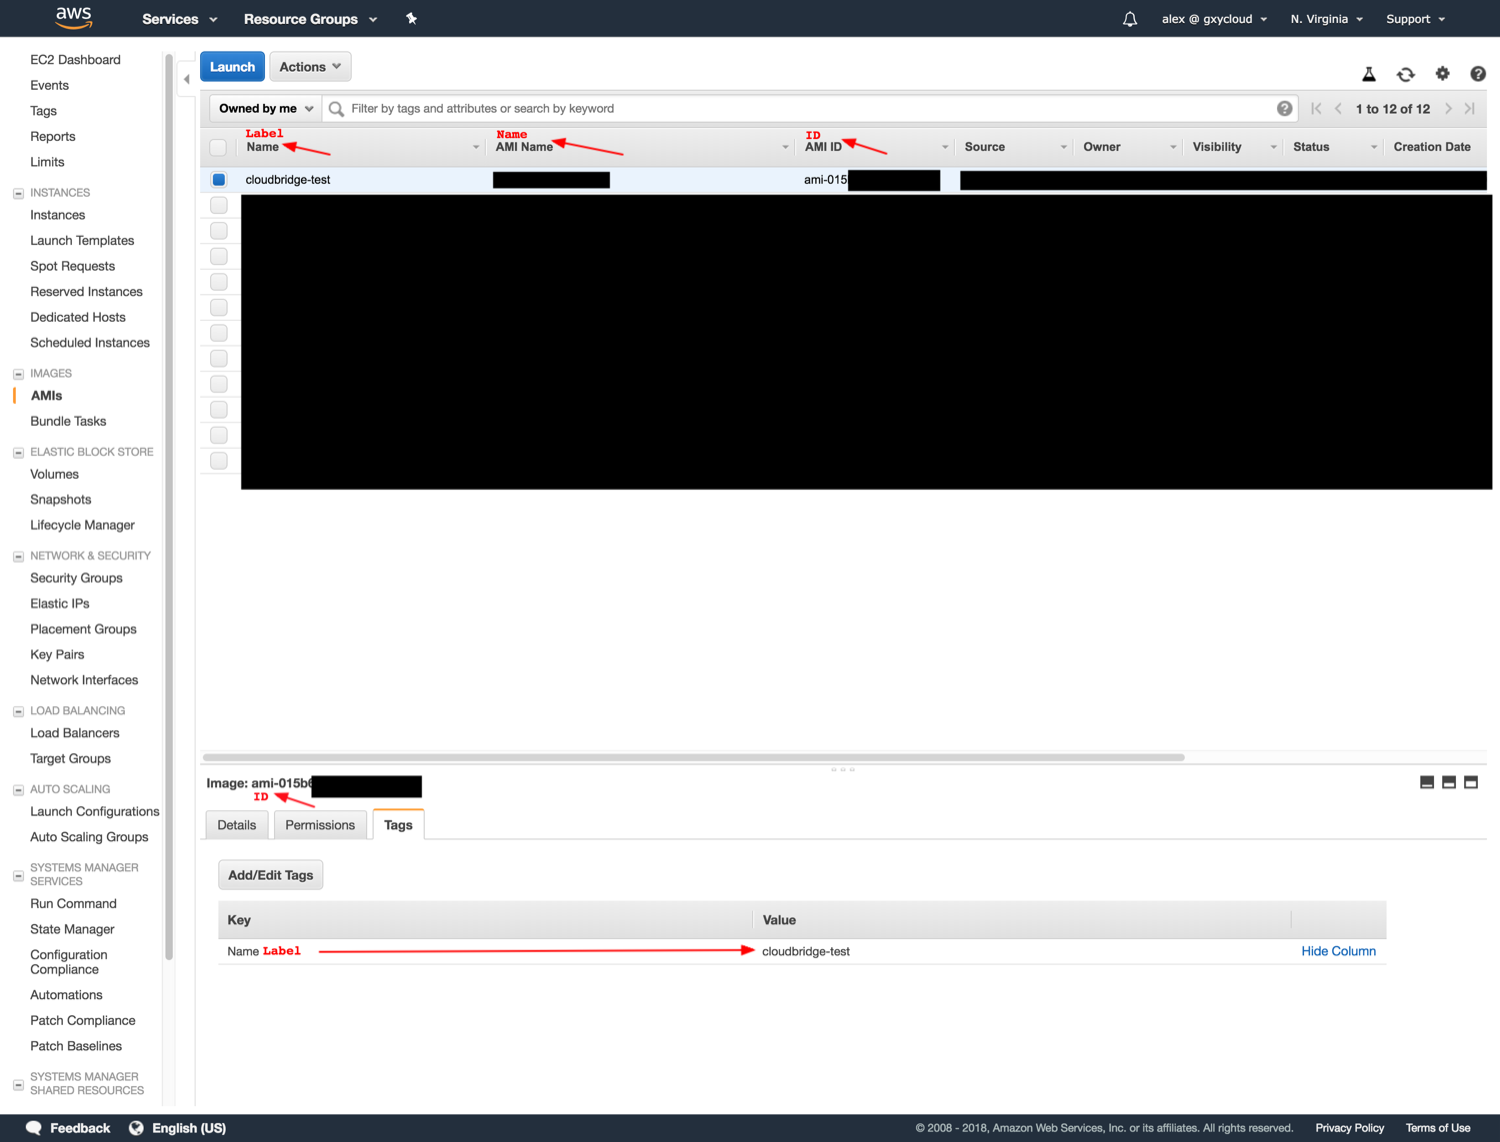Switch to the Details tab
The image size is (1500, 1142).
237,825
